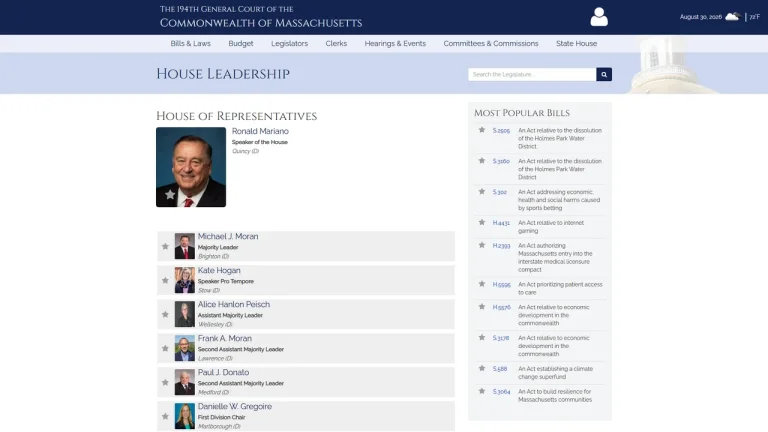The height and width of the screenshot is (432, 768).
Task: Click Frank A. Moran's thumbnail photo
Action: click(185, 348)
